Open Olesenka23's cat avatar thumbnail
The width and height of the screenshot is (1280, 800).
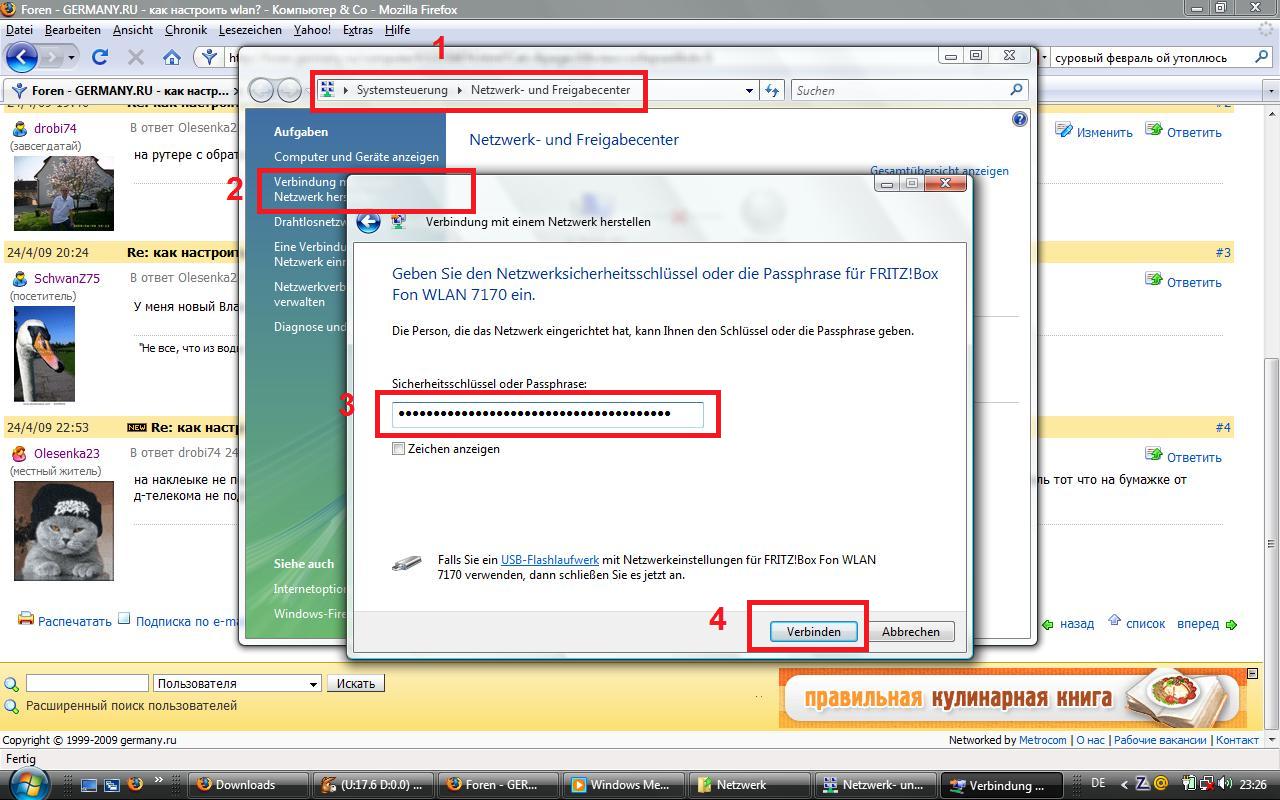(x=64, y=530)
